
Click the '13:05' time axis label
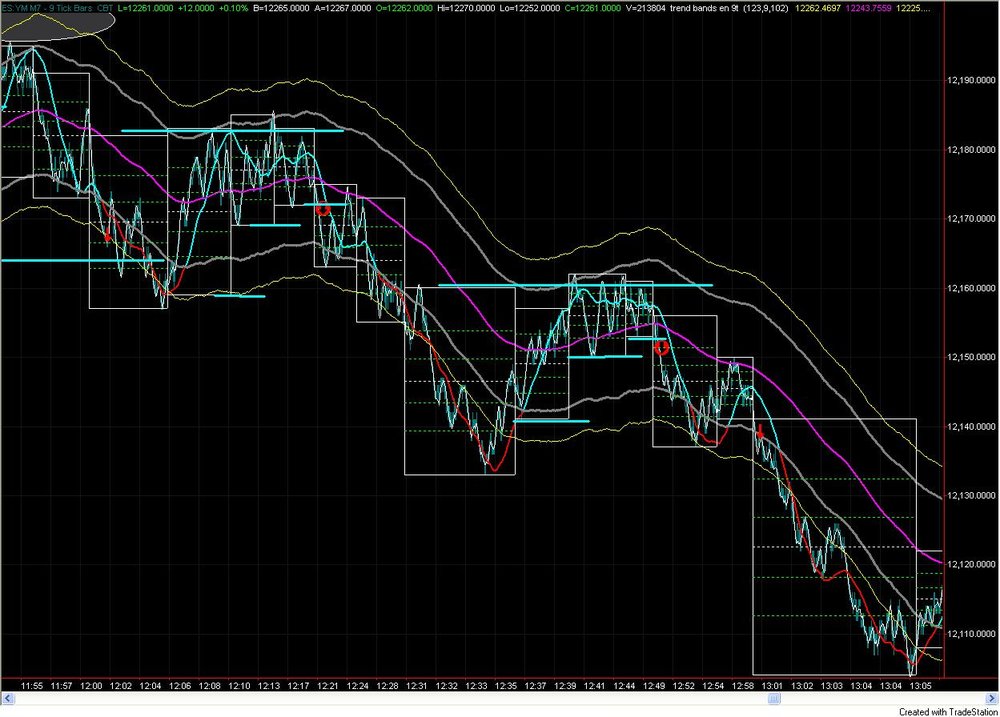click(x=921, y=686)
